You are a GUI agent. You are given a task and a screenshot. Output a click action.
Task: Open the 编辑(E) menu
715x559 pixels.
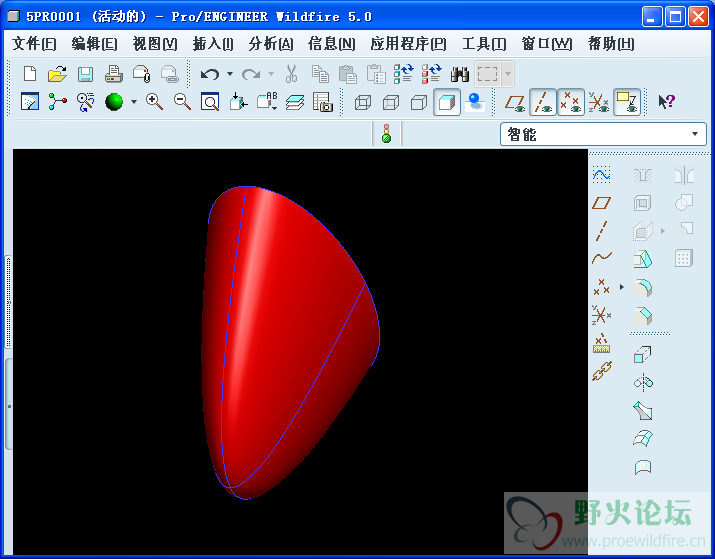point(94,44)
